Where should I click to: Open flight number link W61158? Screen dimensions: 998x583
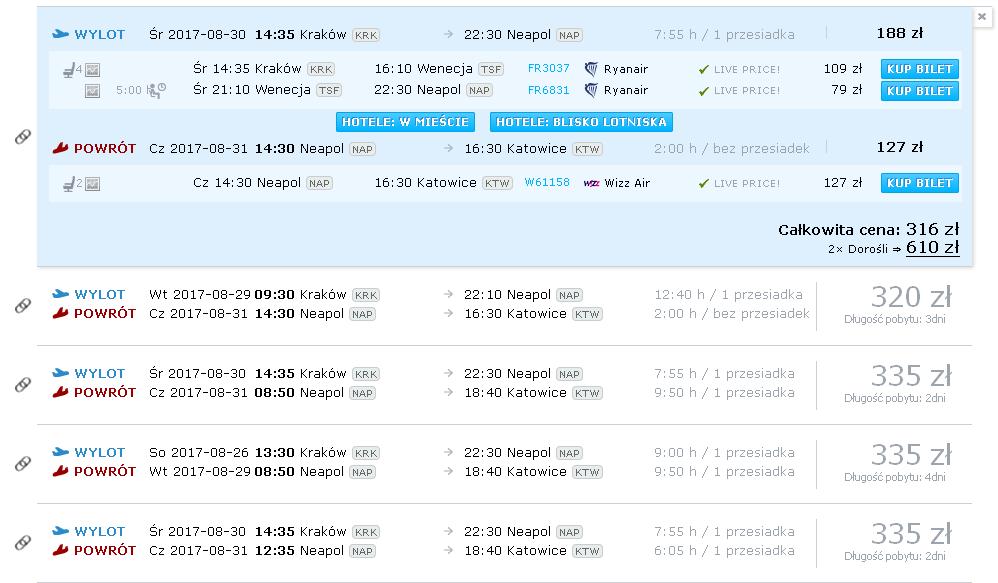tap(547, 182)
